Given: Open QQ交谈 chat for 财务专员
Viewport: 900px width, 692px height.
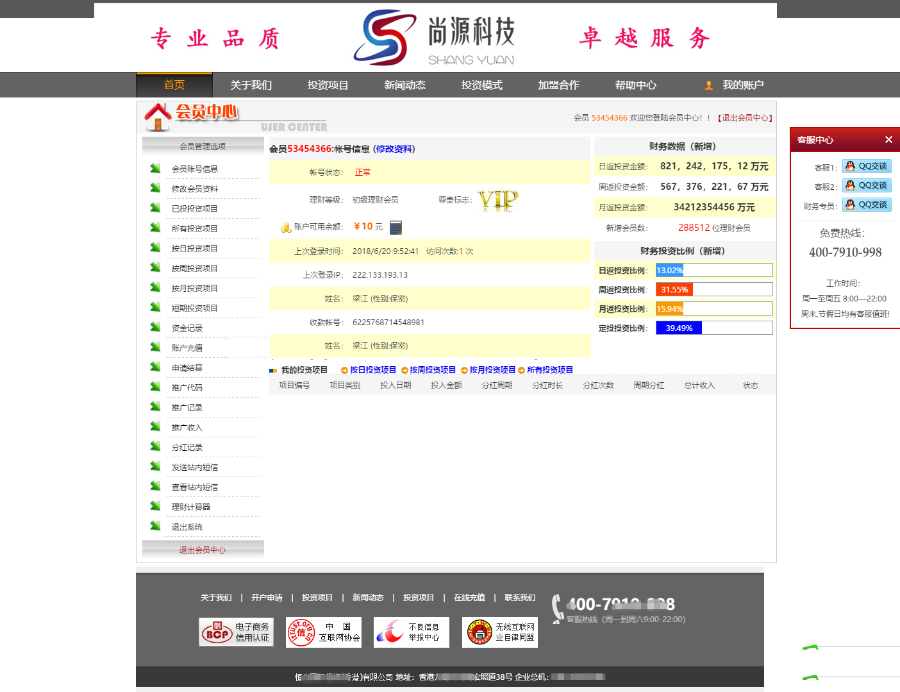Looking at the screenshot, I should point(866,205).
